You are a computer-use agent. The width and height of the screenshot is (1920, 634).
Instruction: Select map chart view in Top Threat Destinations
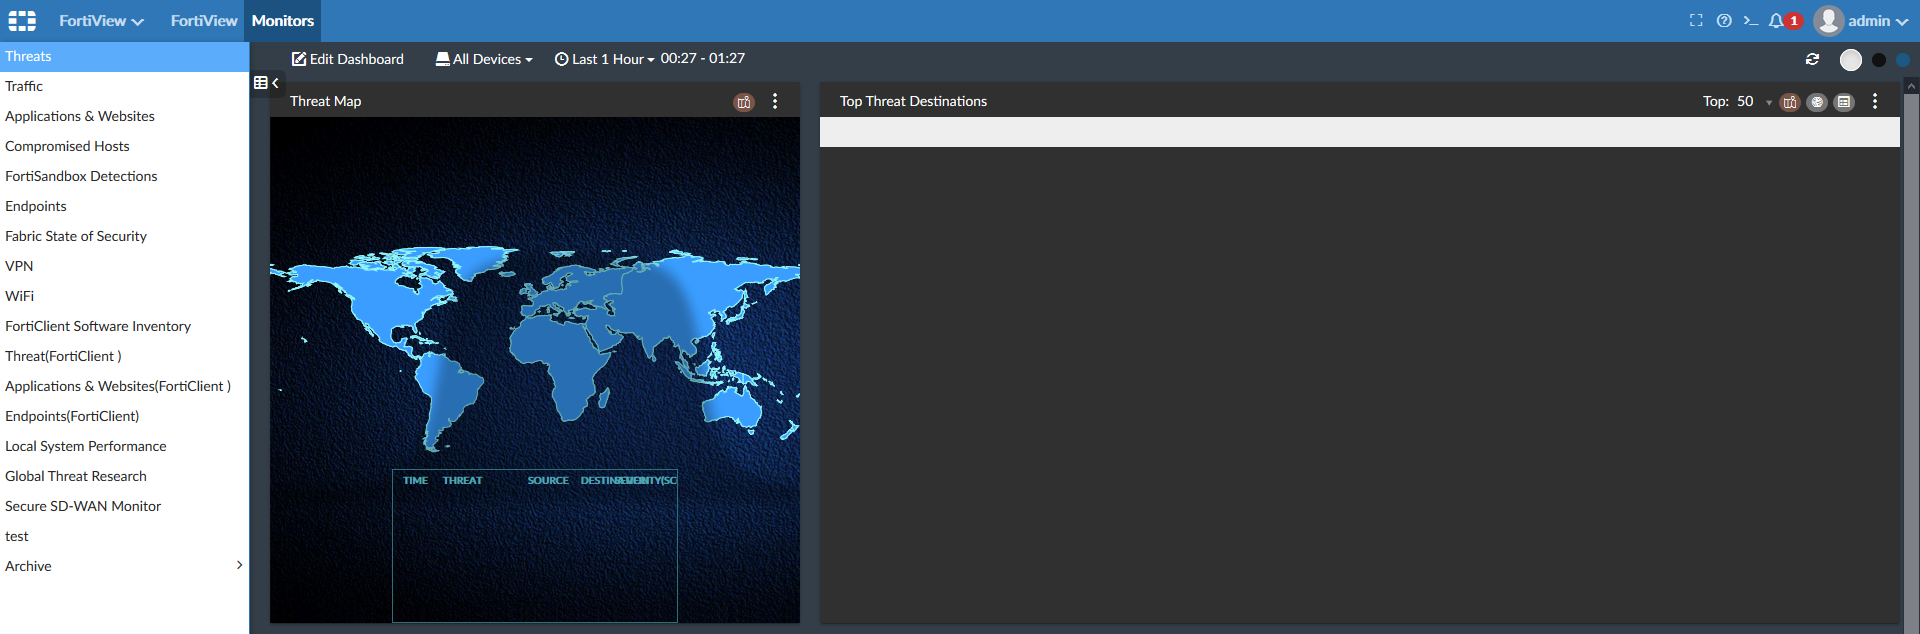coord(1790,101)
